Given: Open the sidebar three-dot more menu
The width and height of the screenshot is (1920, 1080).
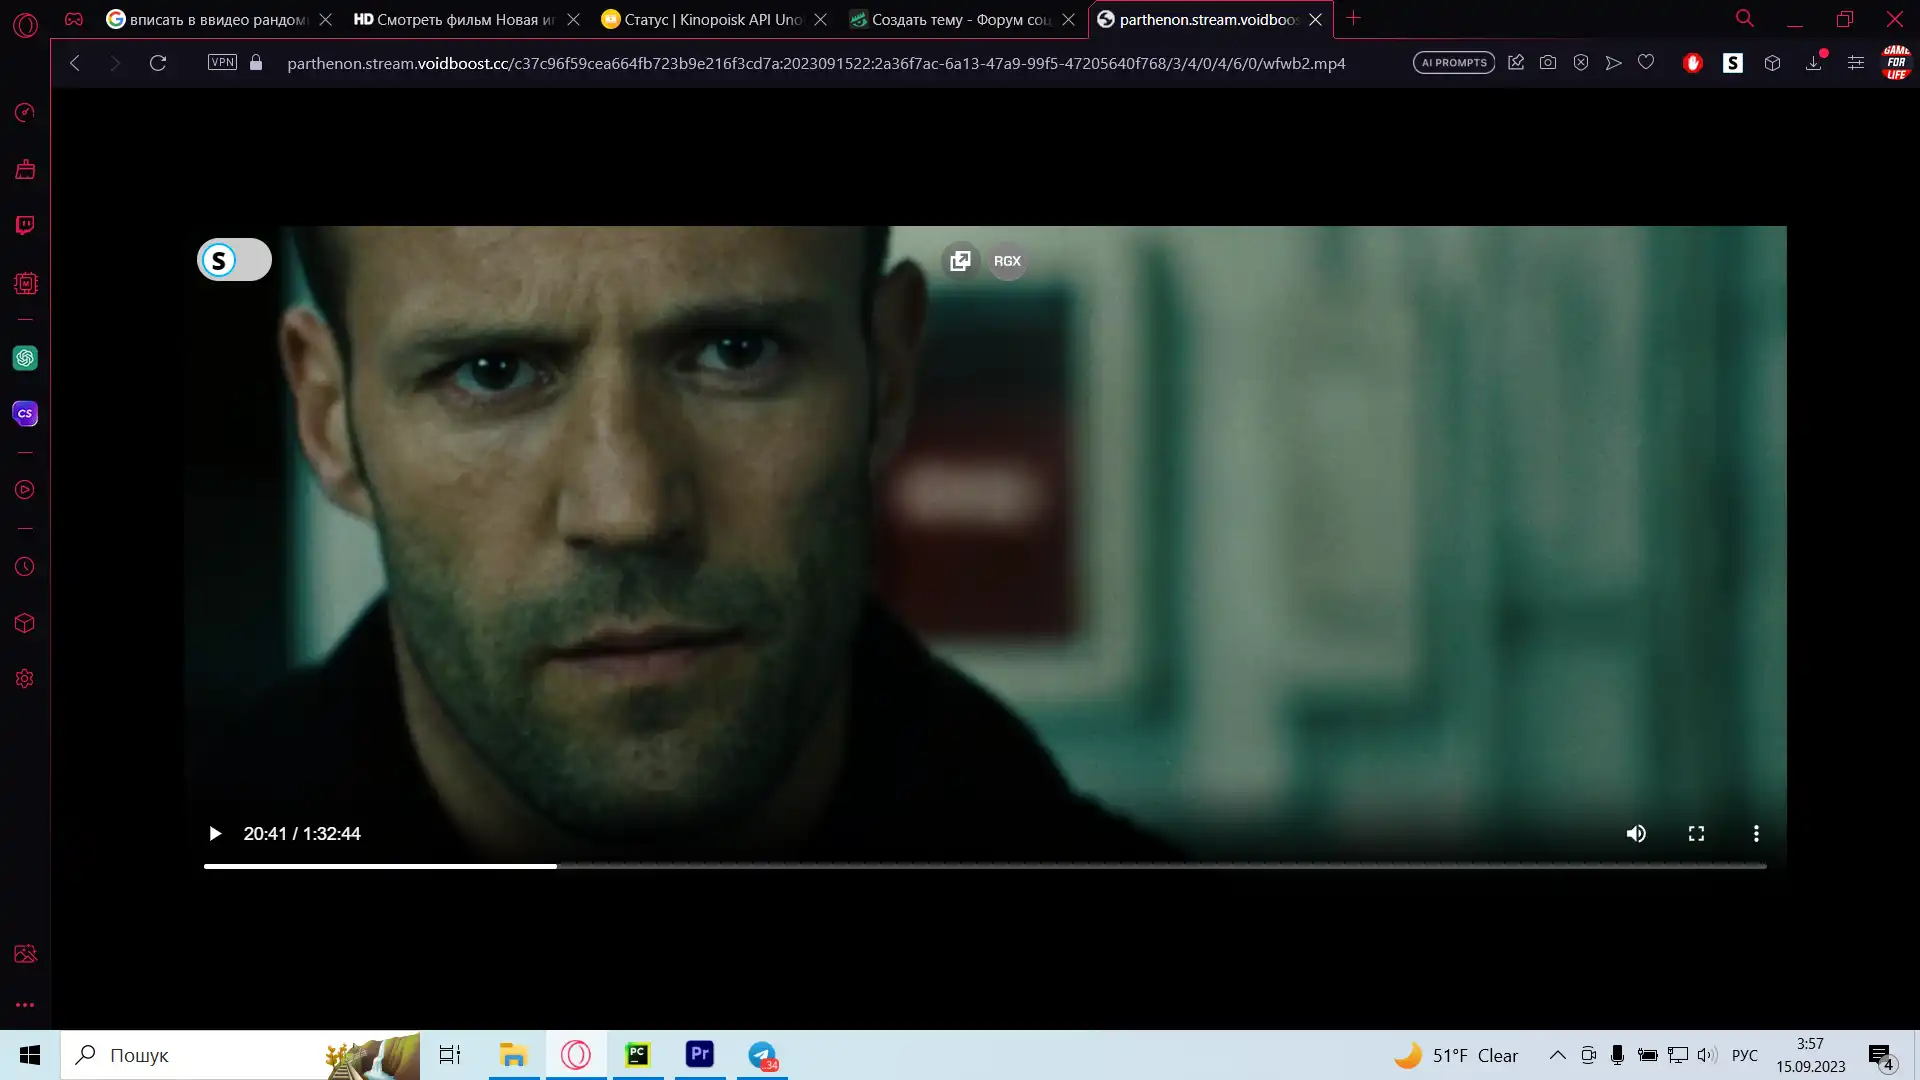Looking at the screenshot, I should click(x=25, y=1005).
